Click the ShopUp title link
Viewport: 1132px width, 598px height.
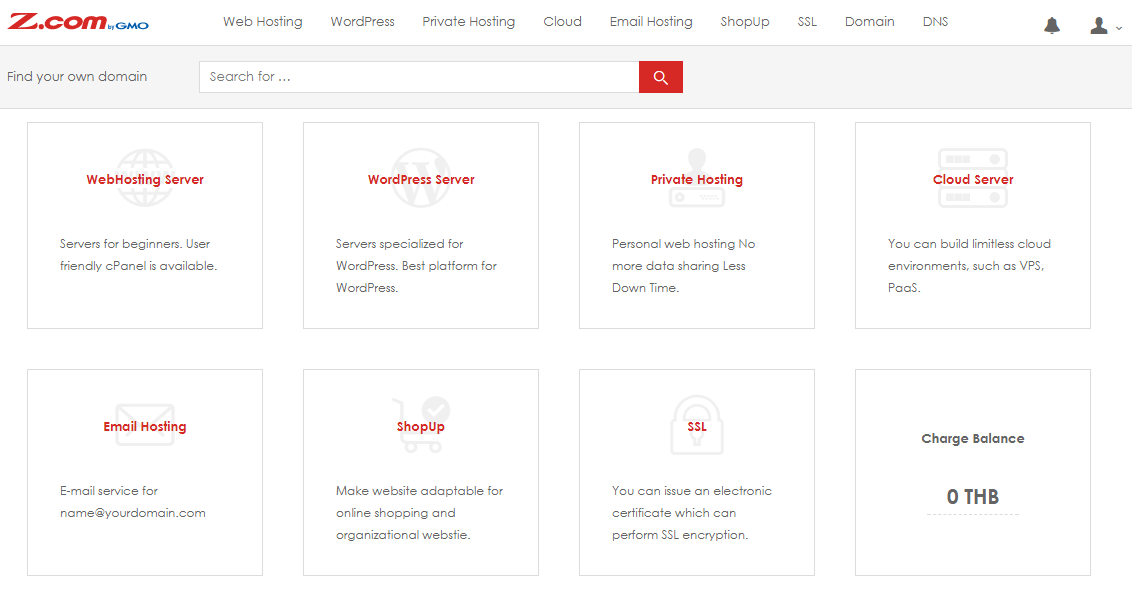coord(421,427)
